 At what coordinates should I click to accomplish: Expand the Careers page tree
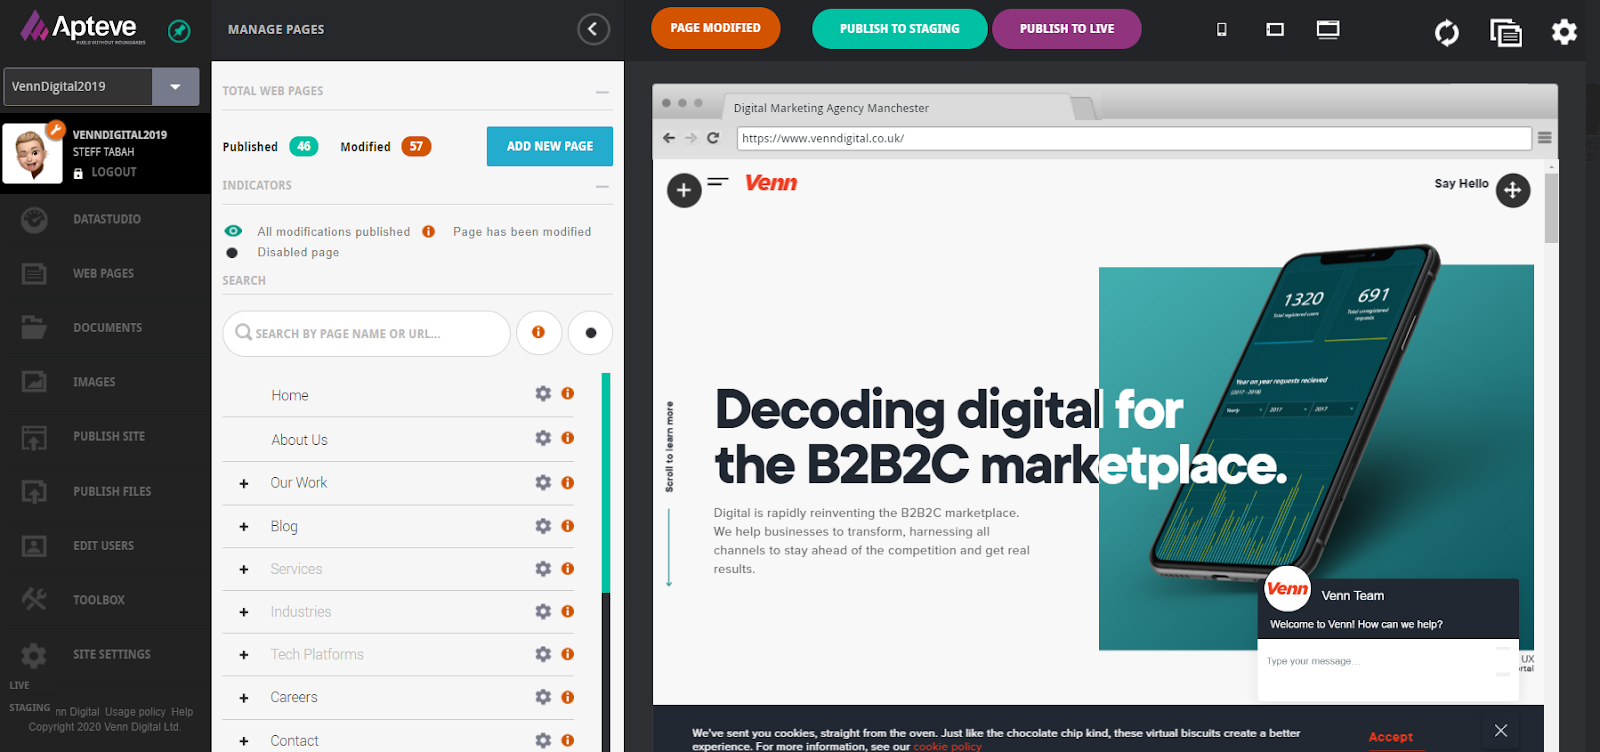pyautogui.click(x=244, y=698)
